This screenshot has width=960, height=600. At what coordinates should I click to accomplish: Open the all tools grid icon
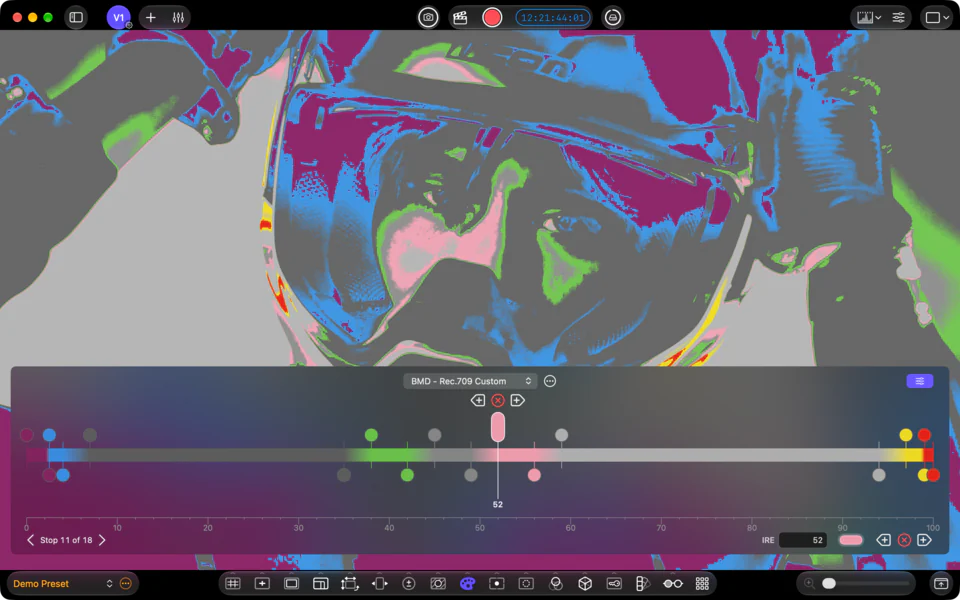tap(702, 583)
